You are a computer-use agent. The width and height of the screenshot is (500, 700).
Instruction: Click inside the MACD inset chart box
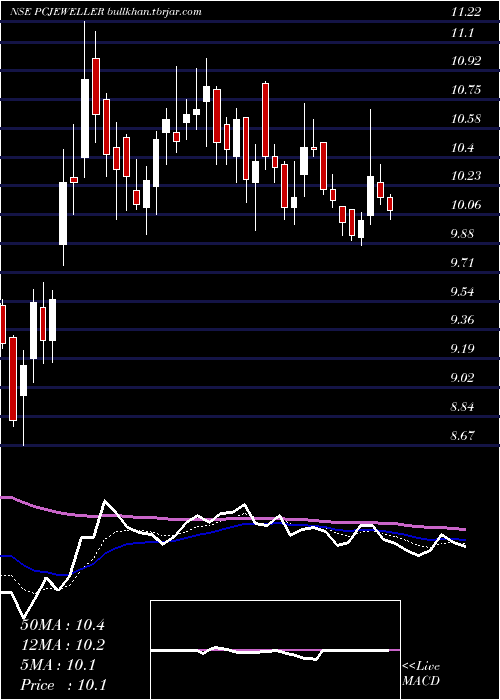point(275,650)
